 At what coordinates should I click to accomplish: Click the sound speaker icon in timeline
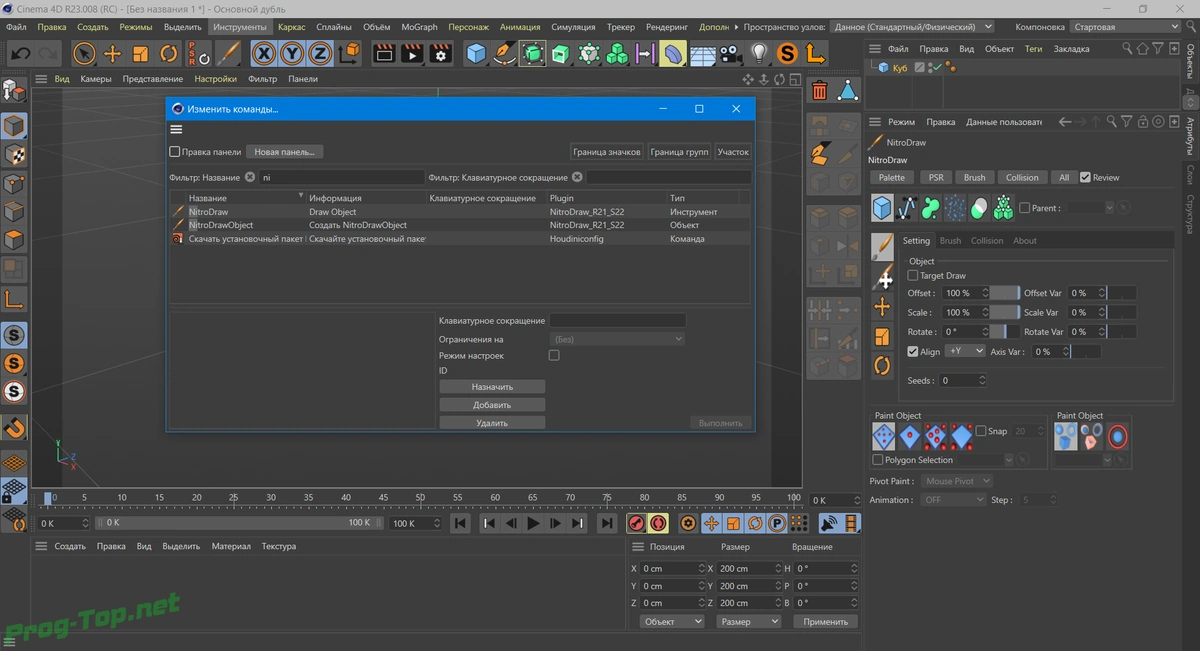(828, 523)
